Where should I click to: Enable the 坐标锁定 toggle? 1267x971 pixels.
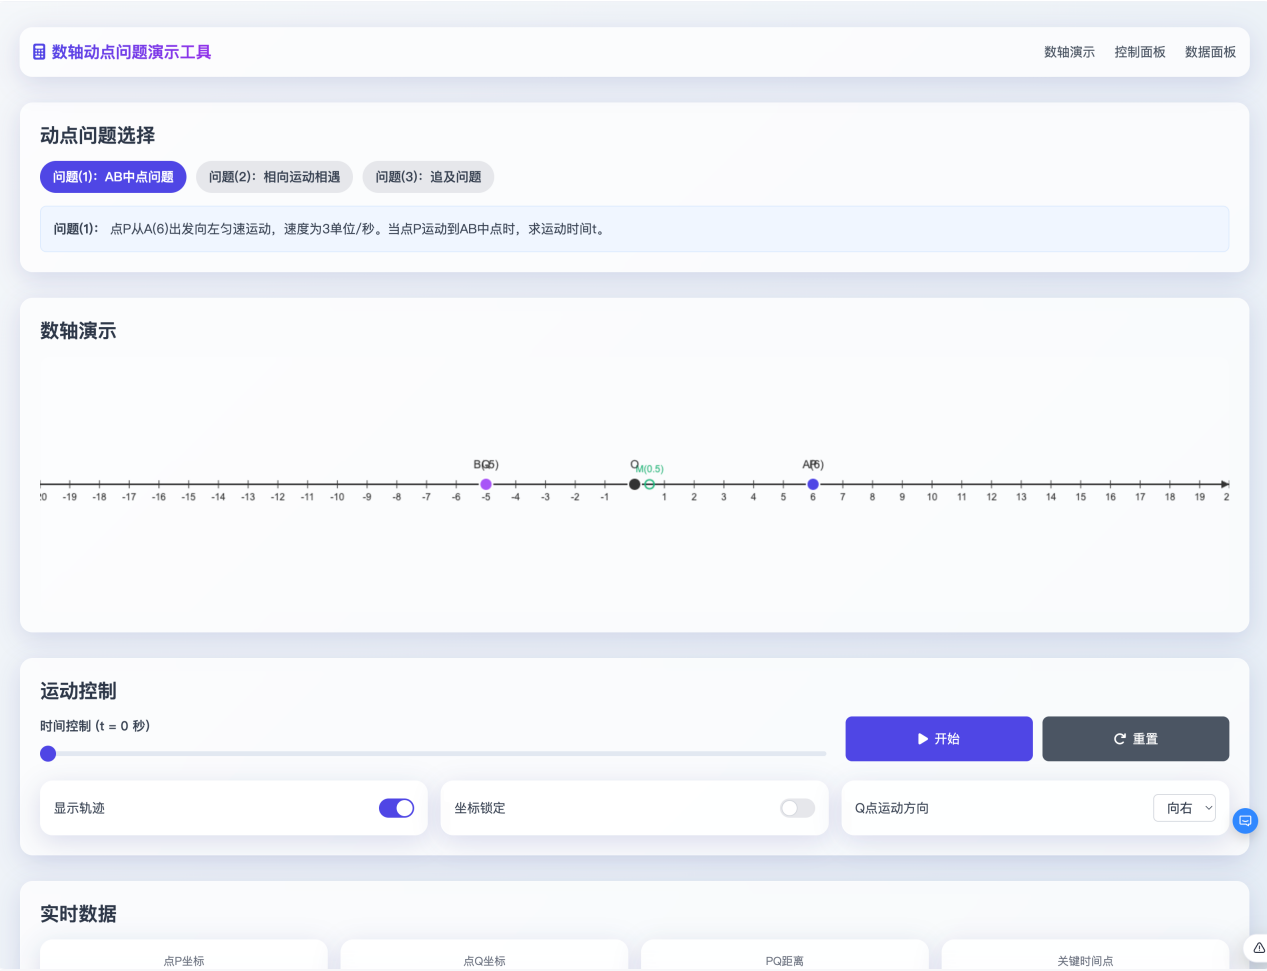click(797, 808)
